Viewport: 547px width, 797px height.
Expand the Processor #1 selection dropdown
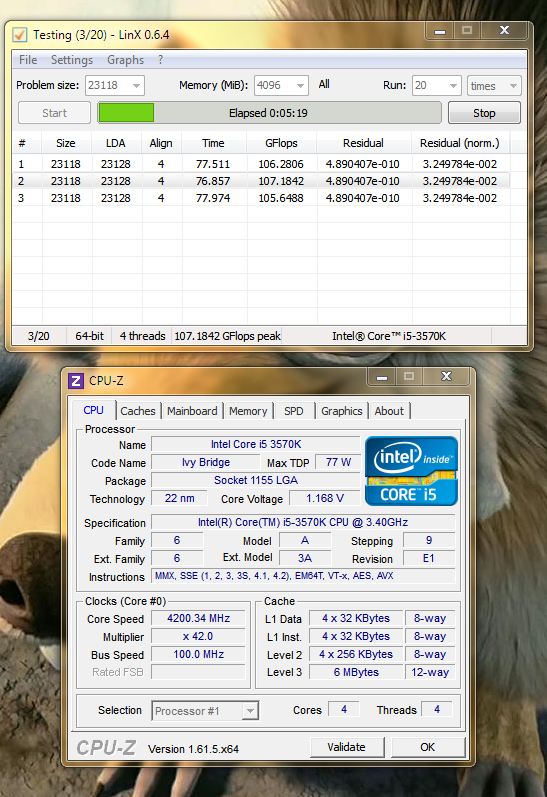pyautogui.click(x=250, y=711)
